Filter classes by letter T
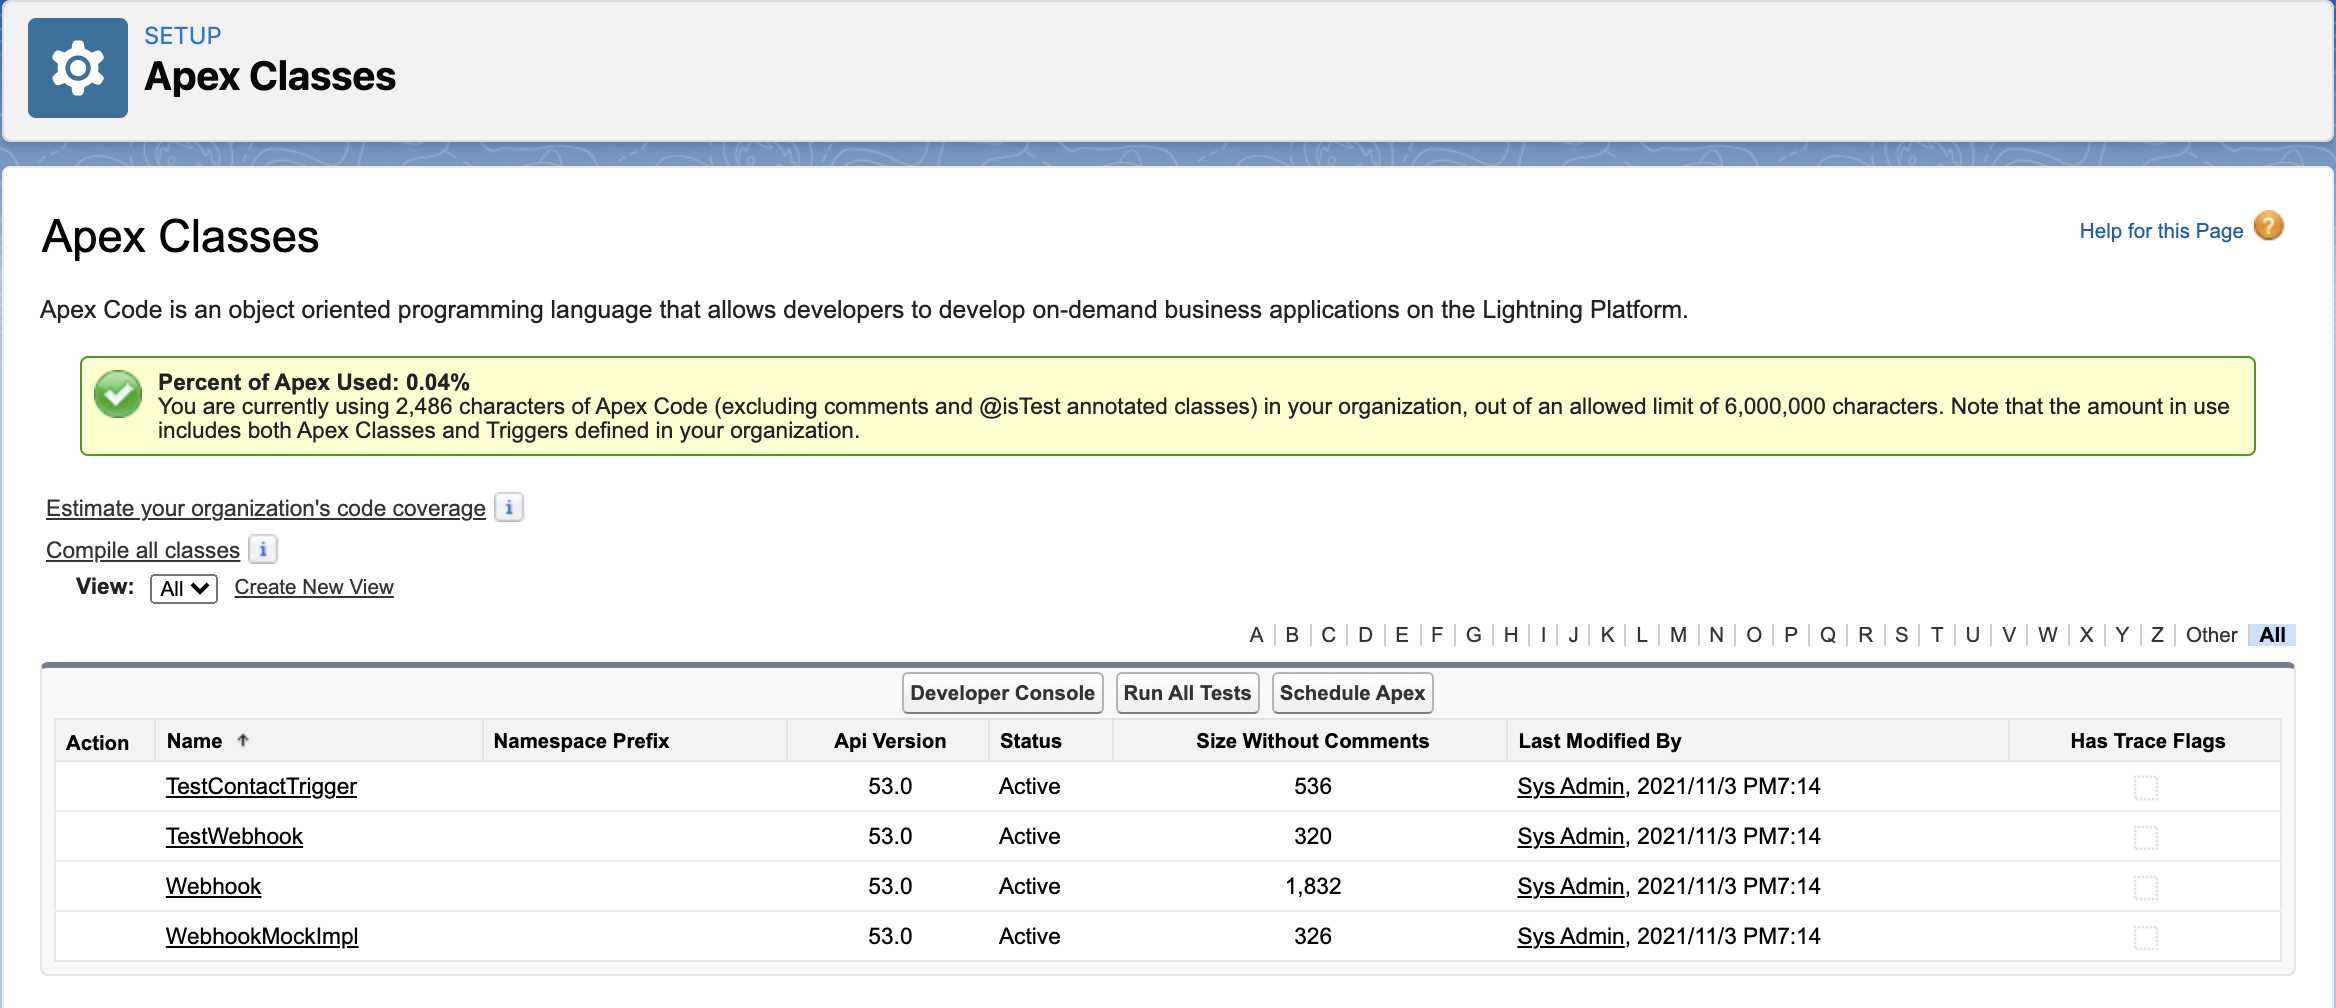 click(x=1937, y=635)
